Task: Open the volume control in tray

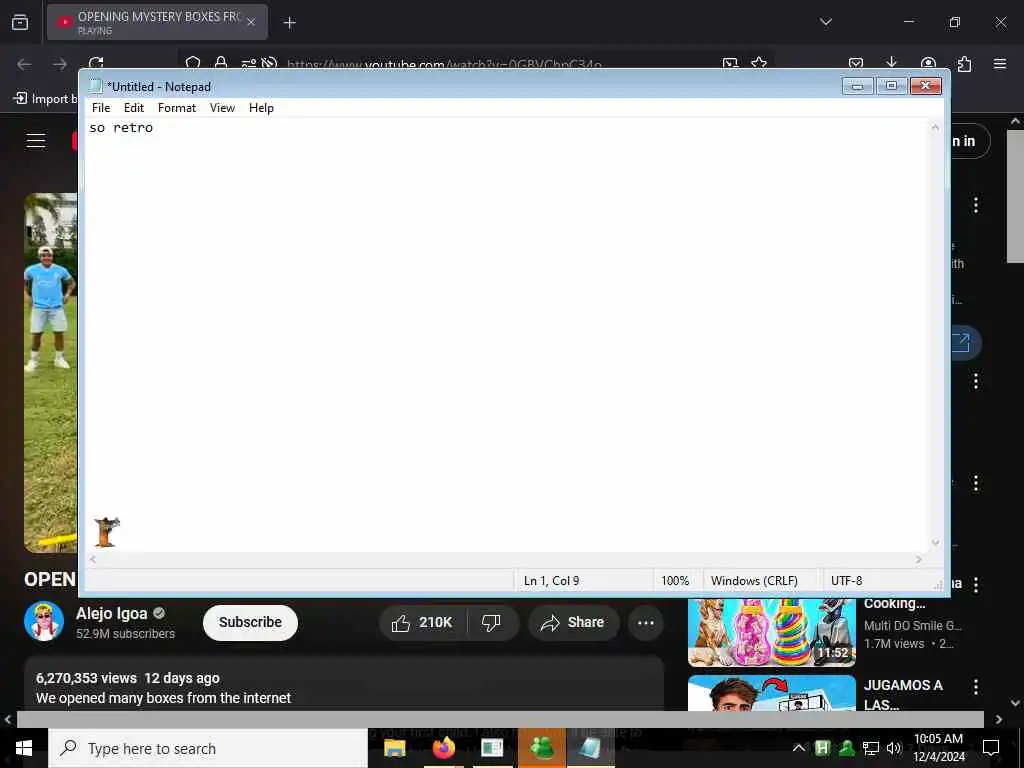Action: click(x=894, y=748)
